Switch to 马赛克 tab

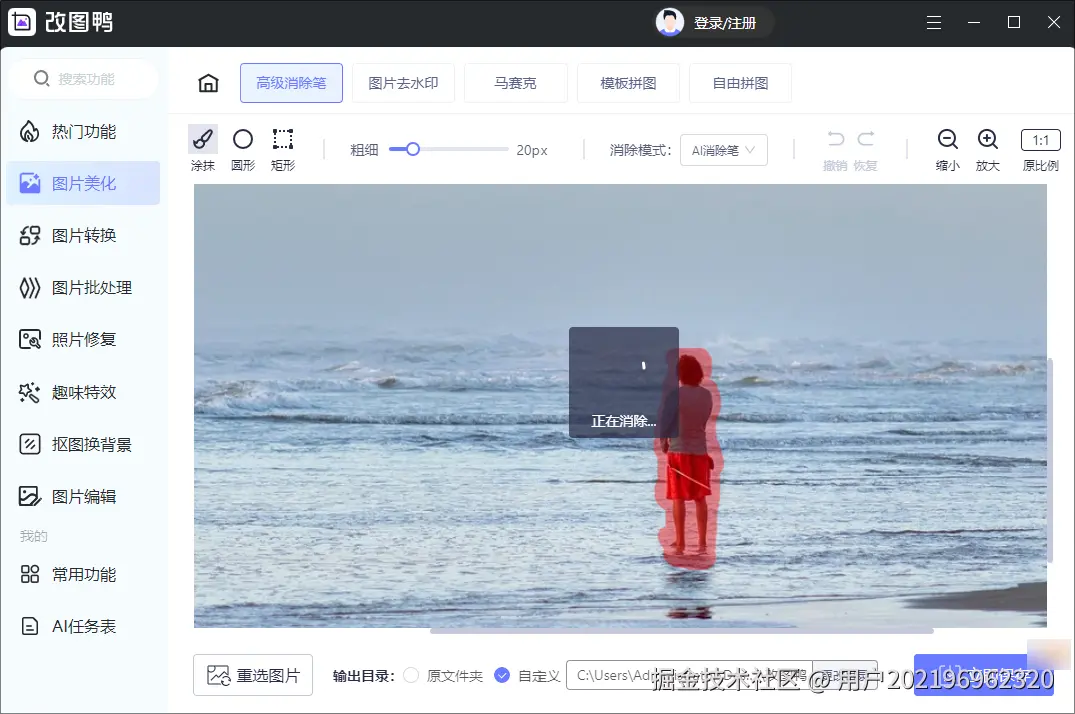(x=516, y=83)
